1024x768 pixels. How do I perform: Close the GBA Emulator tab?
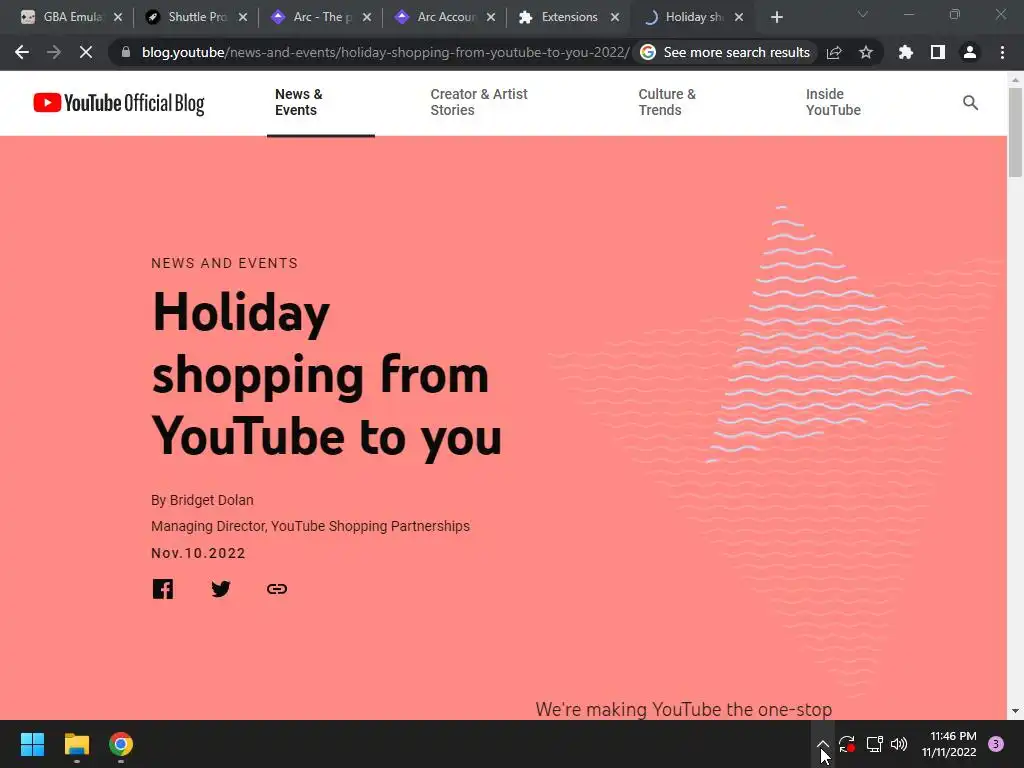pyautogui.click(x=118, y=17)
